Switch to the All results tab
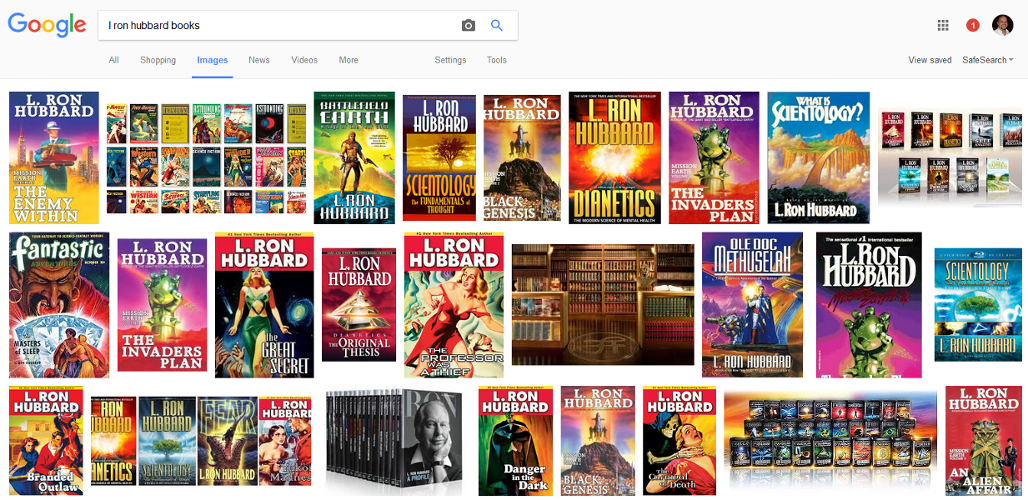This screenshot has height=500, width=1028. click(114, 60)
